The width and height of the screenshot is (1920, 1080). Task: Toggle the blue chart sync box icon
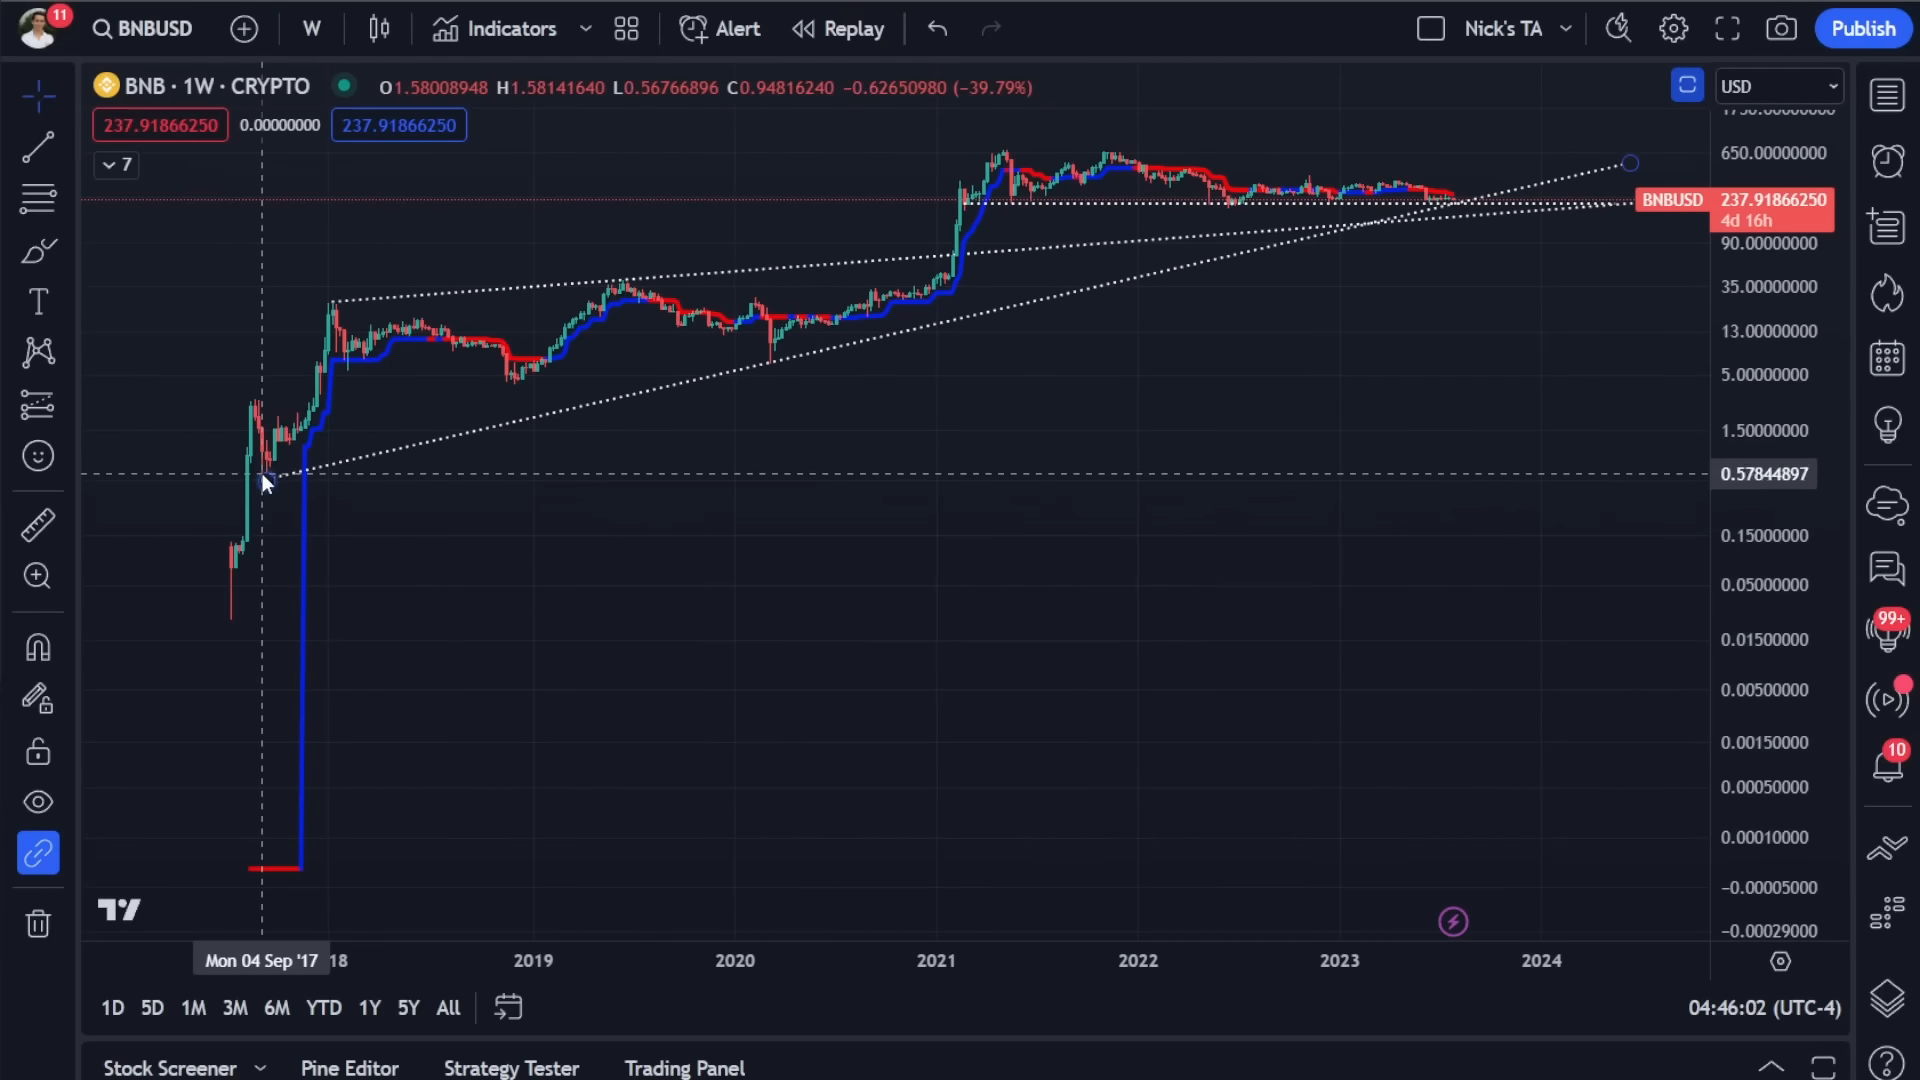[1687, 86]
